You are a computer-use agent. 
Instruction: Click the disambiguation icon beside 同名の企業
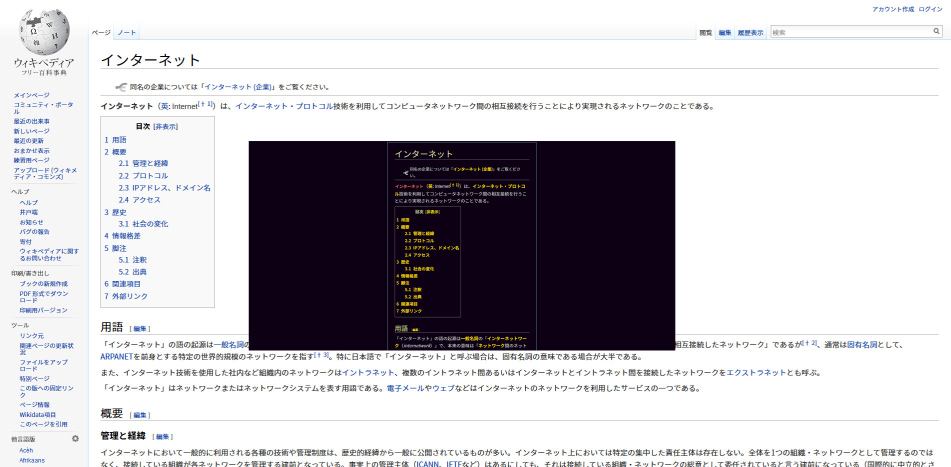[x=120, y=87]
